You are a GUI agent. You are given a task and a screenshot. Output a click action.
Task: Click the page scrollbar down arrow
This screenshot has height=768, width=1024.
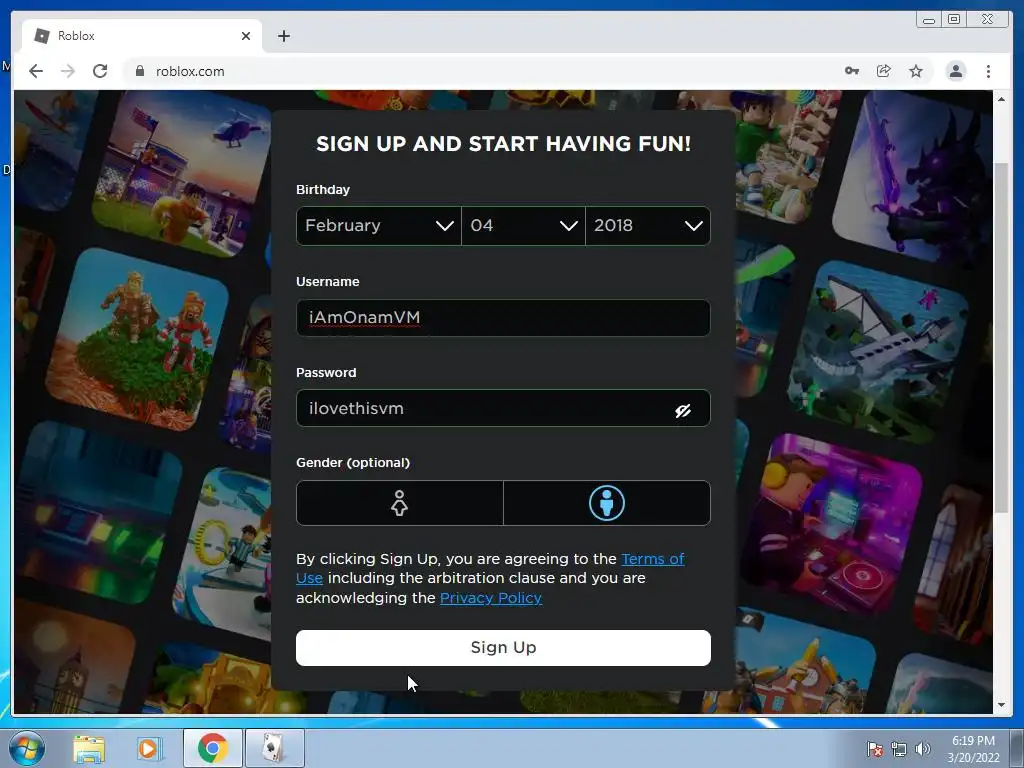click(1001, 705)
